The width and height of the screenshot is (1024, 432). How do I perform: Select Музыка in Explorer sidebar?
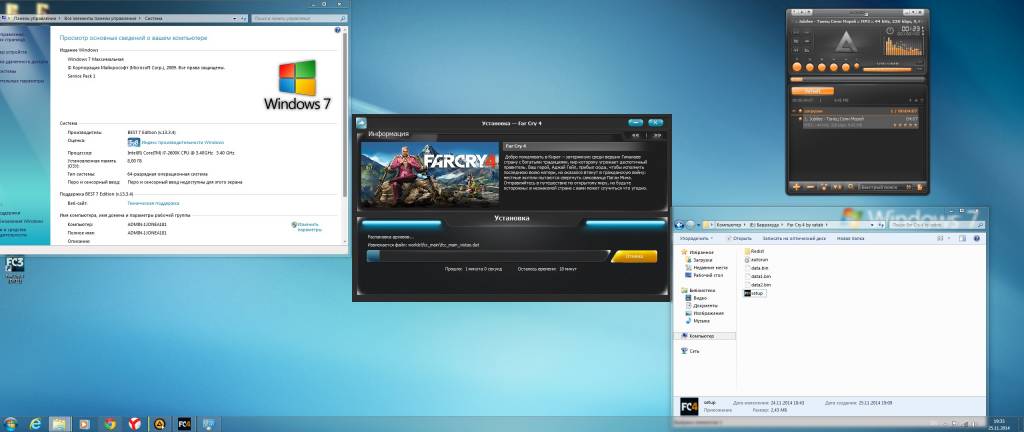[697, 321]
